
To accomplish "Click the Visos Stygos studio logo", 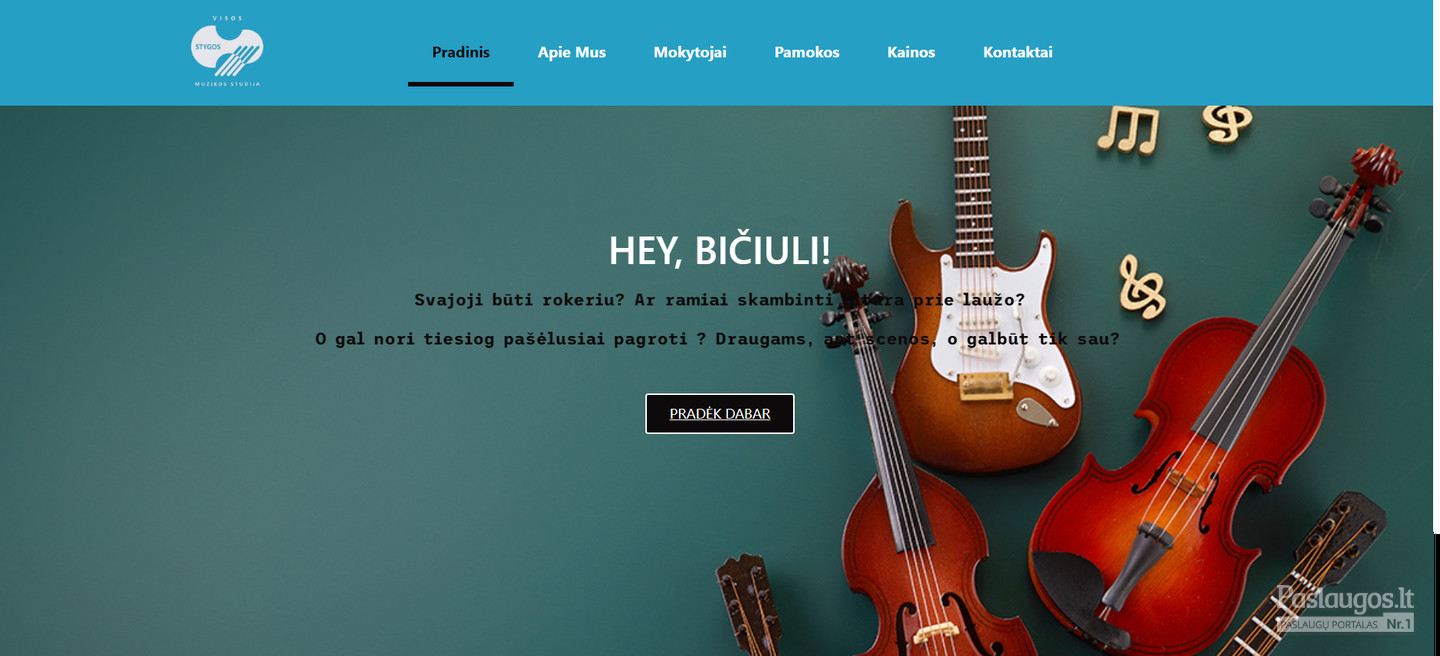I will (227, 52).
